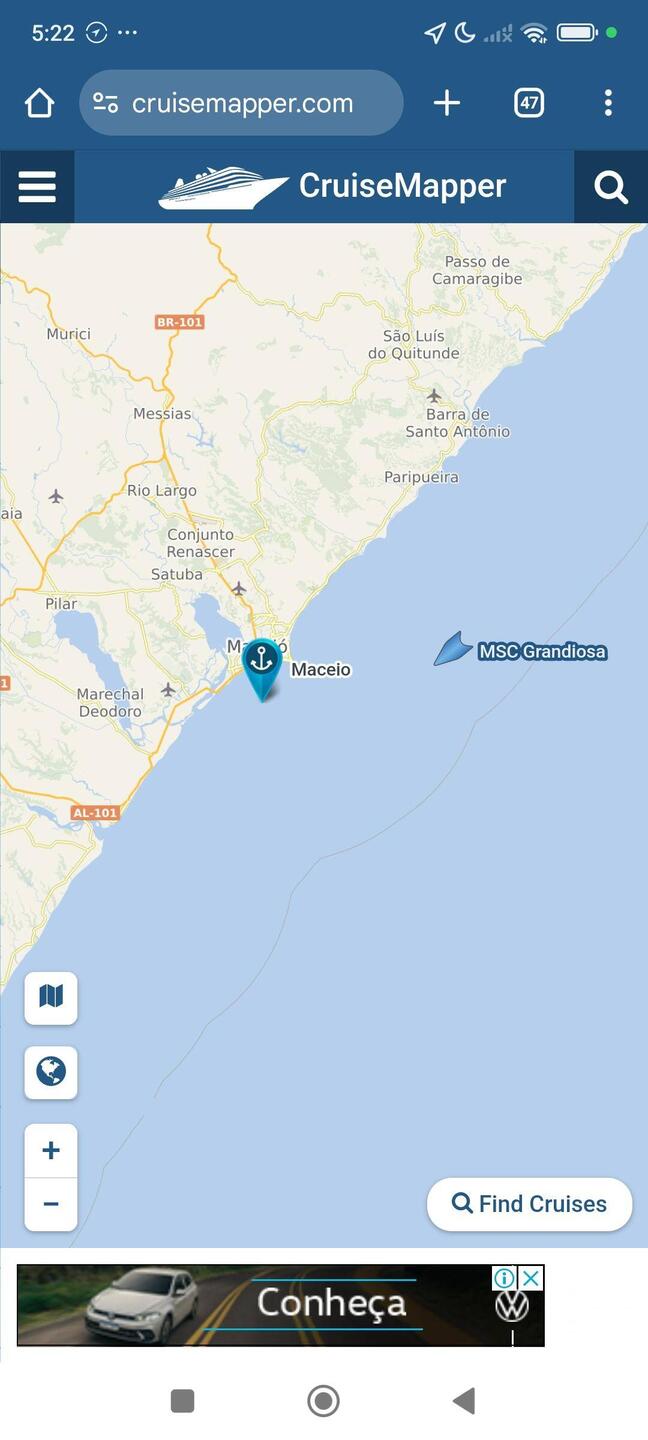This screenshot has width=648, height=1440.
Task: Tap the search magnifier in the header
Action: 610,186
